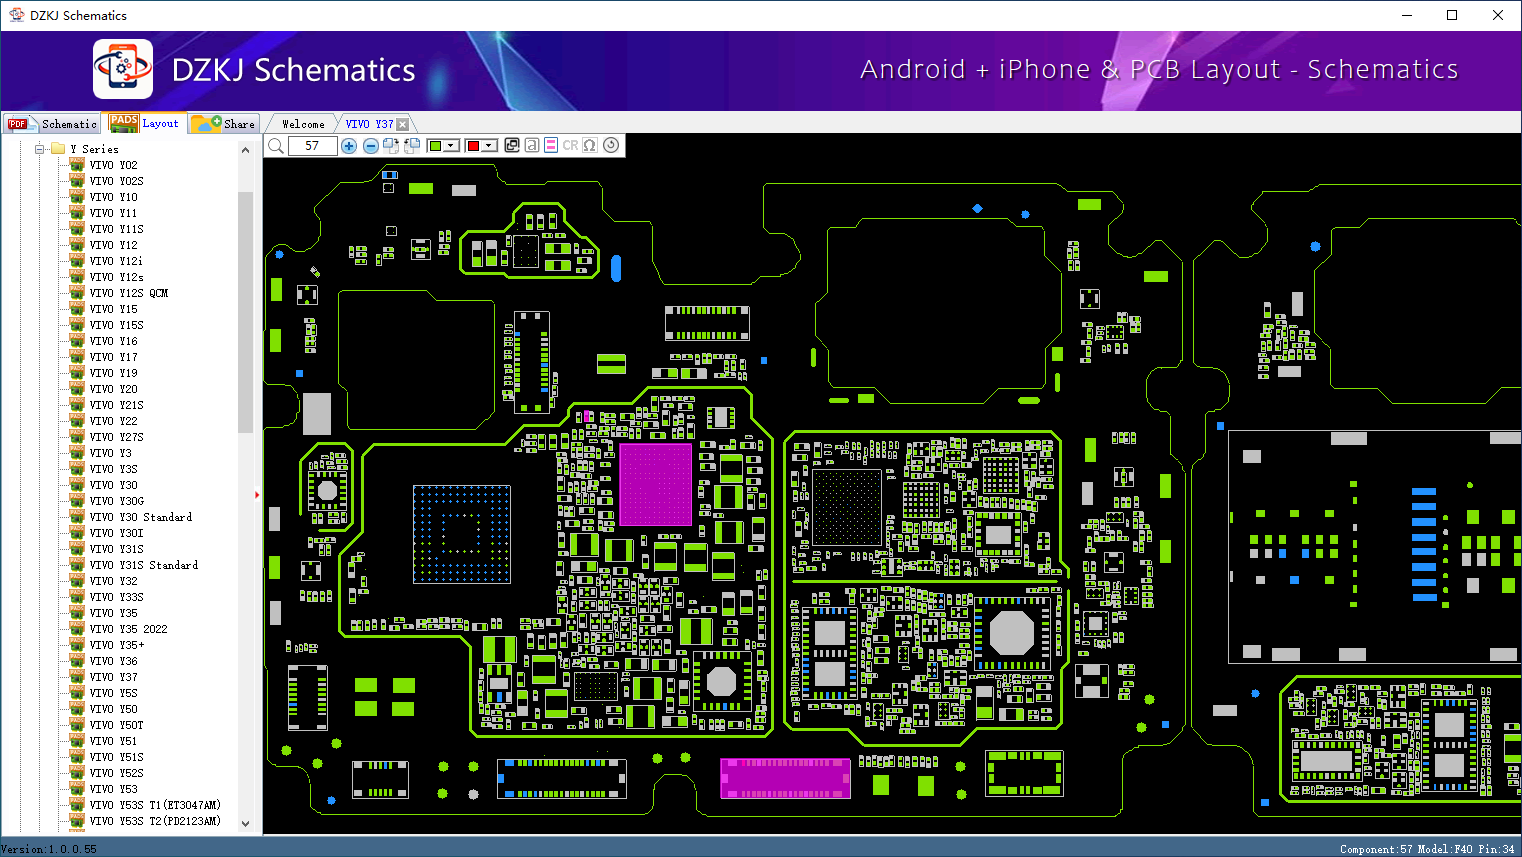Switch to the Share tab
This screenshot has height=857, width=1522.
click(224, 124)
